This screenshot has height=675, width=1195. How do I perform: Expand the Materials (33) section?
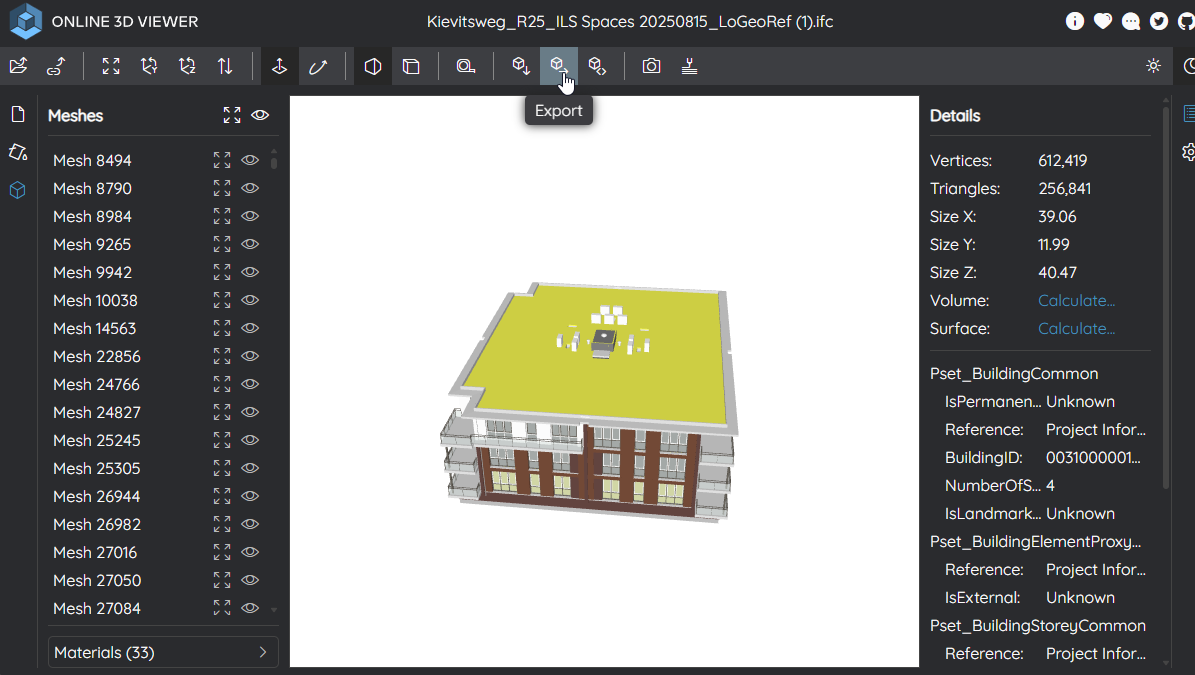pyautogui.click(x=163, y=652)
